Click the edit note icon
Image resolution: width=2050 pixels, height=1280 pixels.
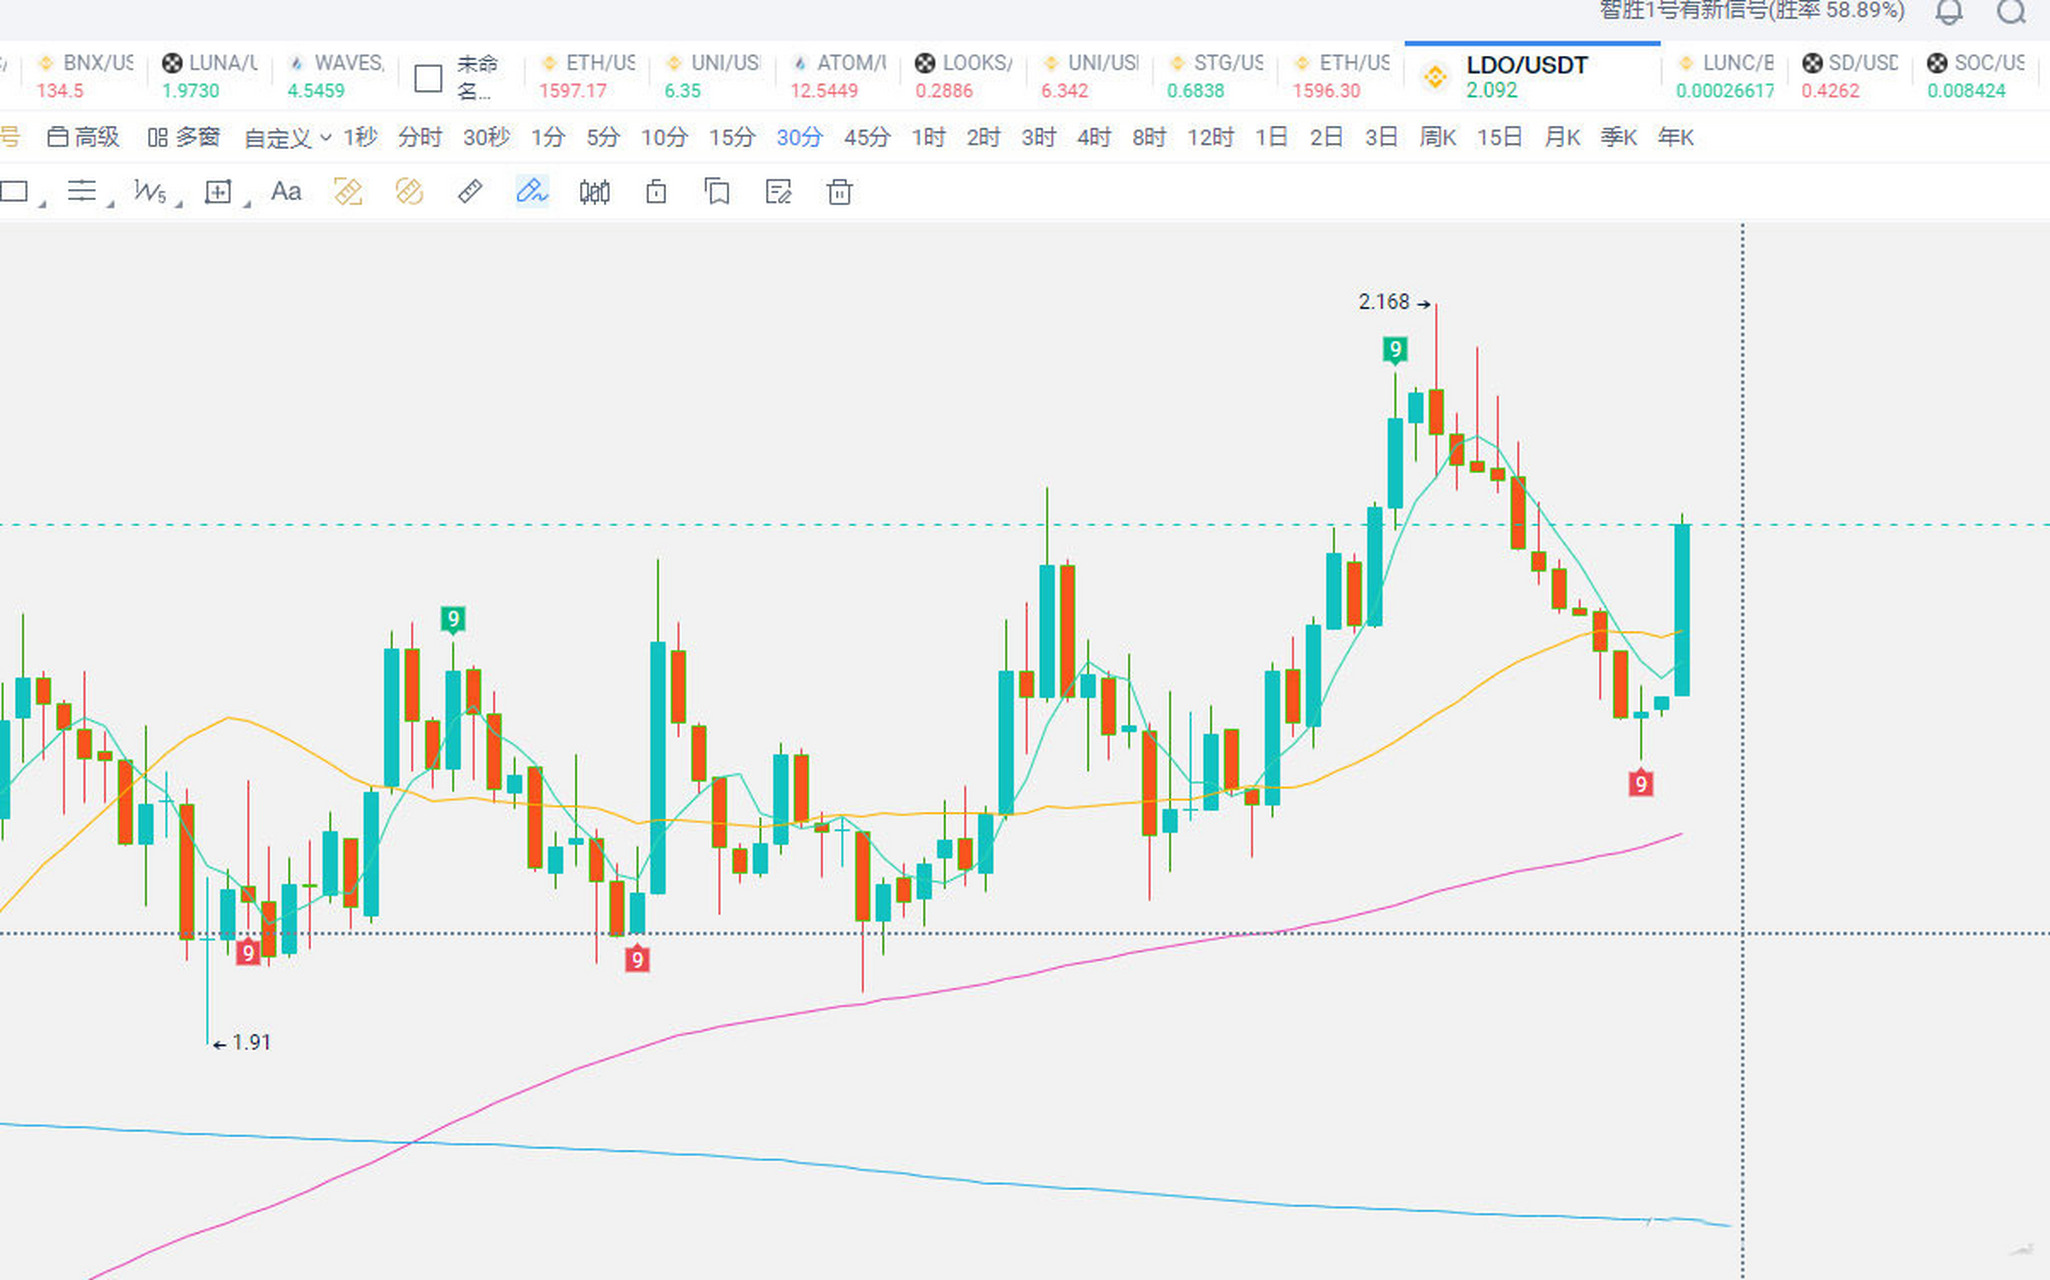pyautogui.click(x=778, y=191)
